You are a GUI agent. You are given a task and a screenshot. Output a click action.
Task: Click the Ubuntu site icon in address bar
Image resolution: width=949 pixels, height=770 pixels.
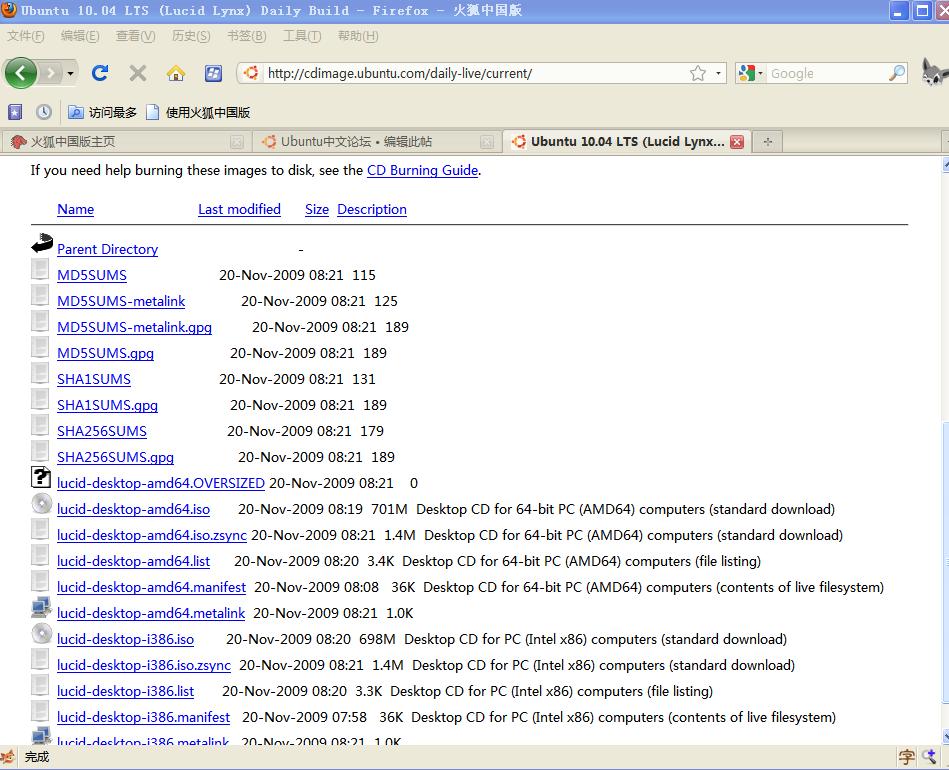pyautogui.click(x=251, y=73)
